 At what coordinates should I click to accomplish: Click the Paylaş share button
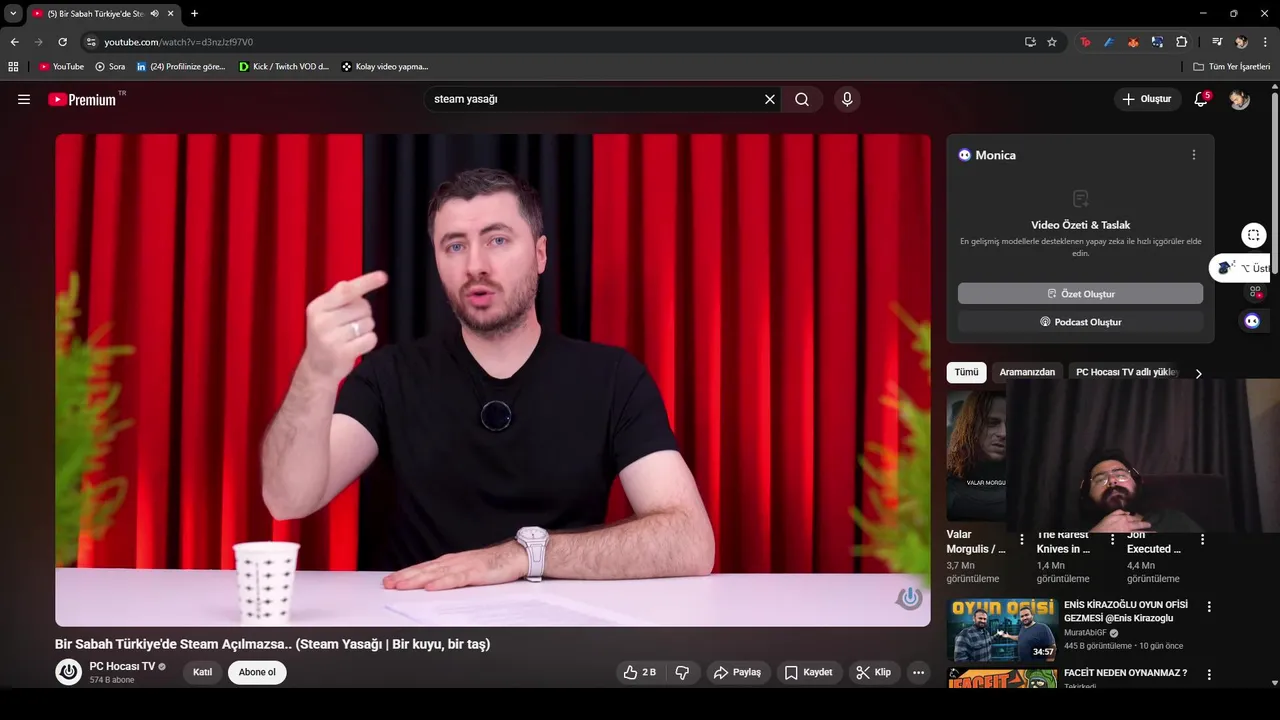click(x=737, y=672)
